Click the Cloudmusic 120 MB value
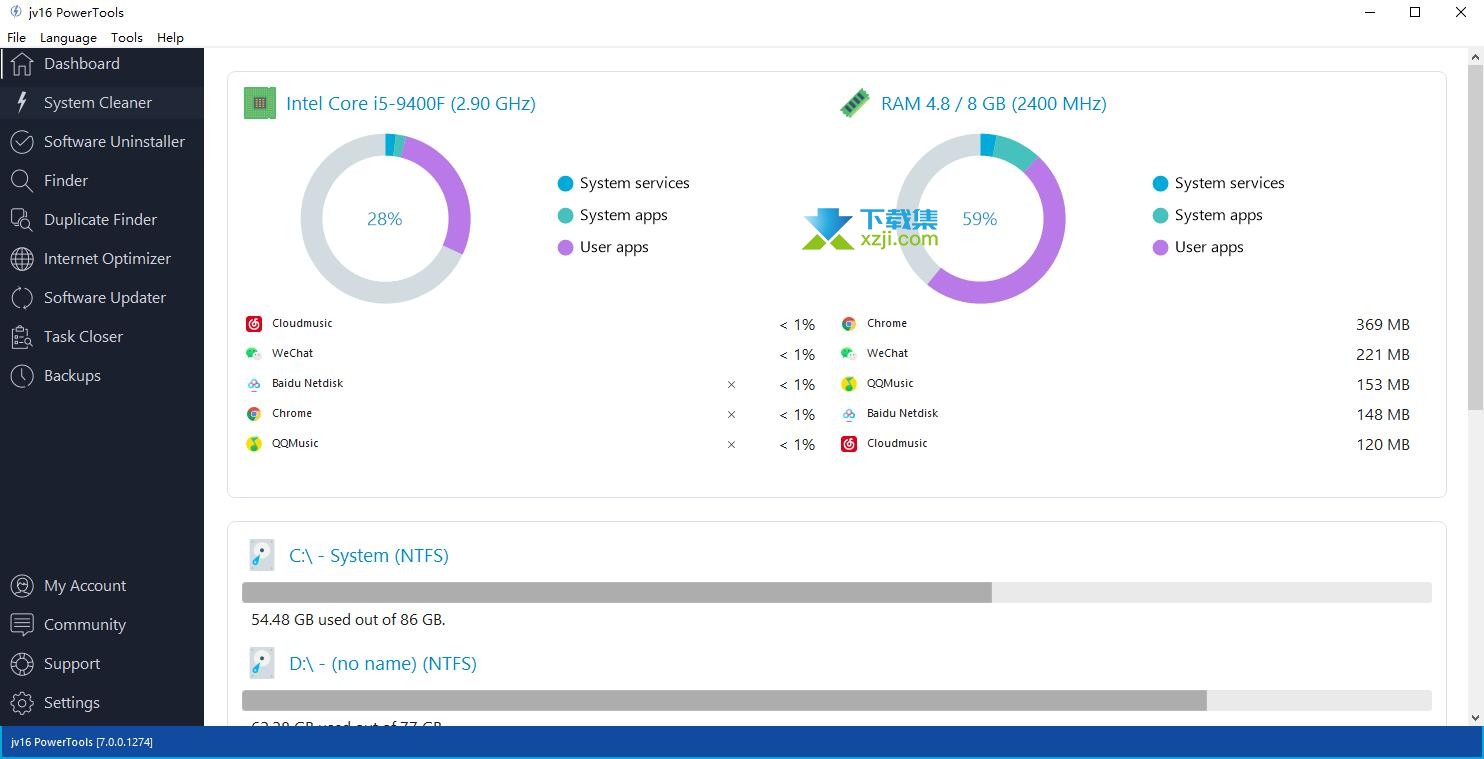This screenshot has height=759, width=1484. 1383,445
